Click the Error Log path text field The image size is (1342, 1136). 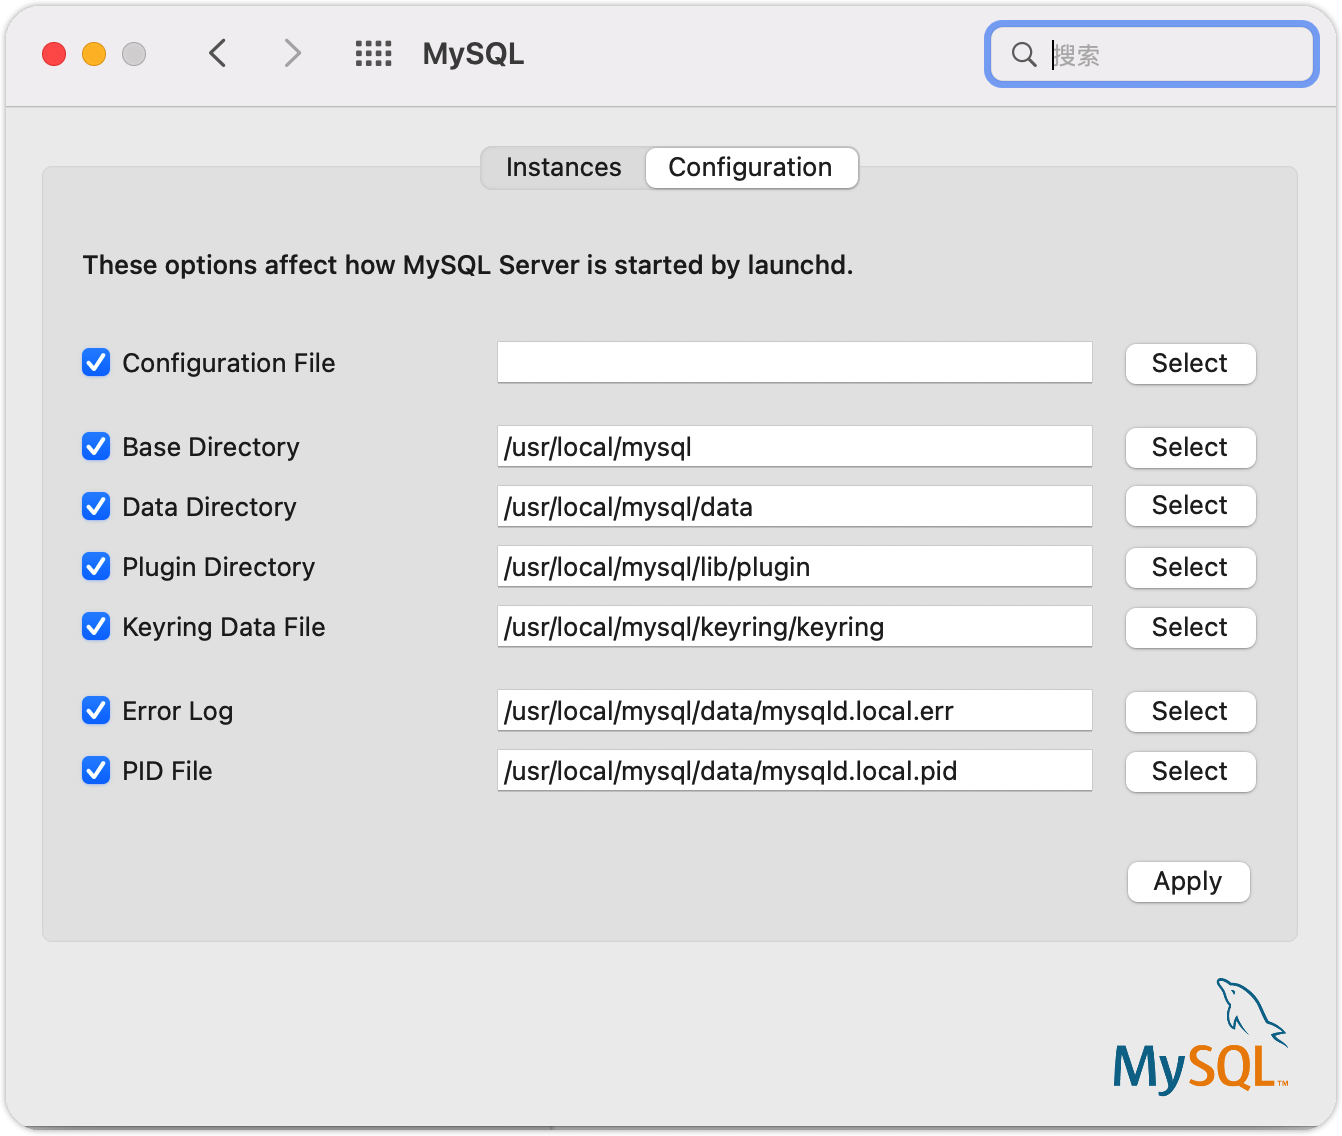coord(794,710)
